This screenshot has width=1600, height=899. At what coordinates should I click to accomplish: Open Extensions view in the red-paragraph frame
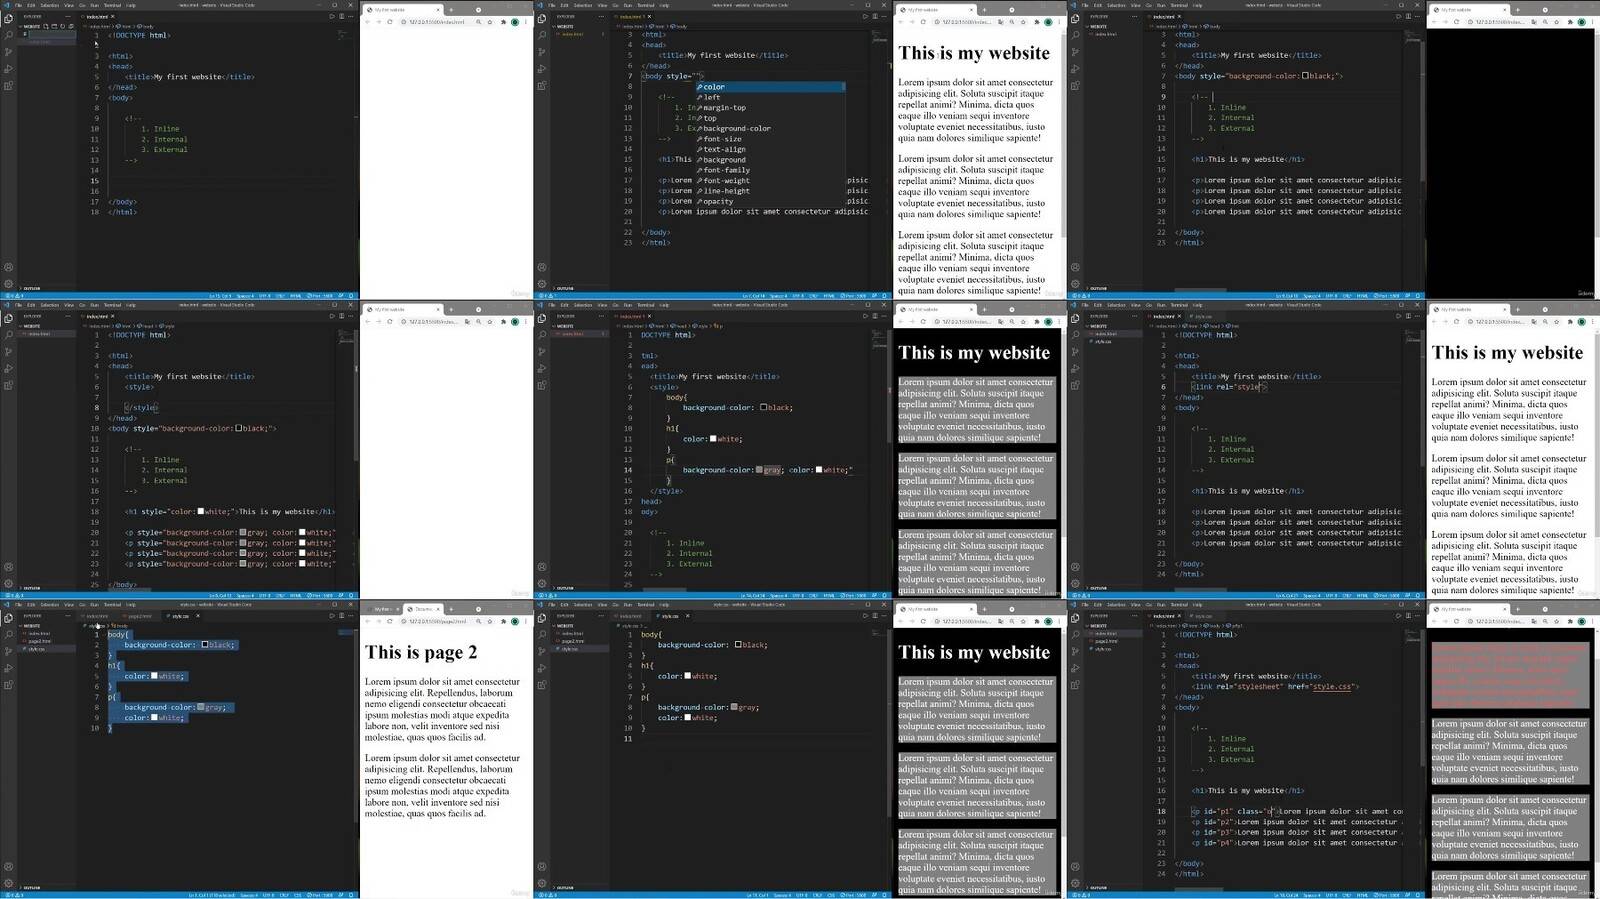pyautogui.click(x=1075, y=685)
